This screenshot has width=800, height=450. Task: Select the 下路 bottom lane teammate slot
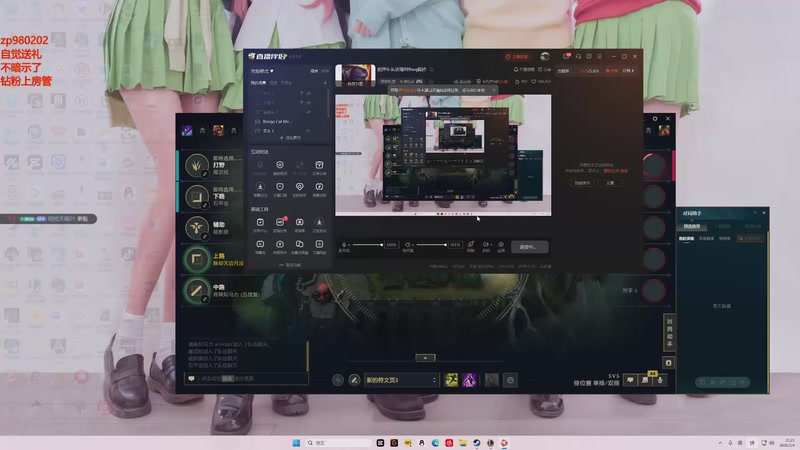211,197
